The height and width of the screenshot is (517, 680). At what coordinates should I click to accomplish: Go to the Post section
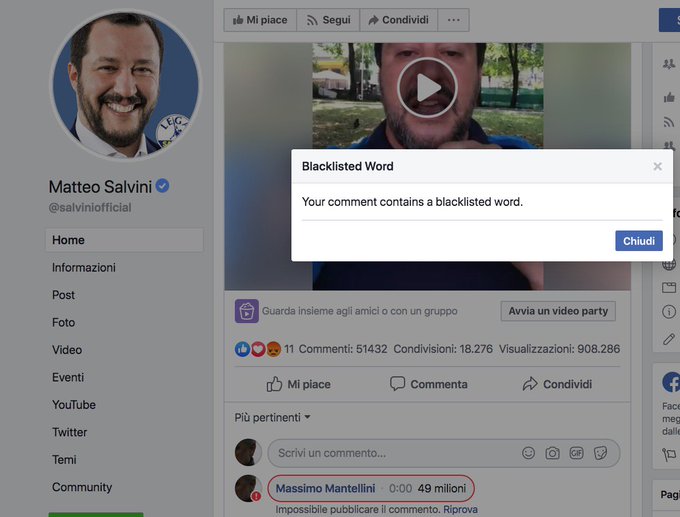[x=63, y=295]
